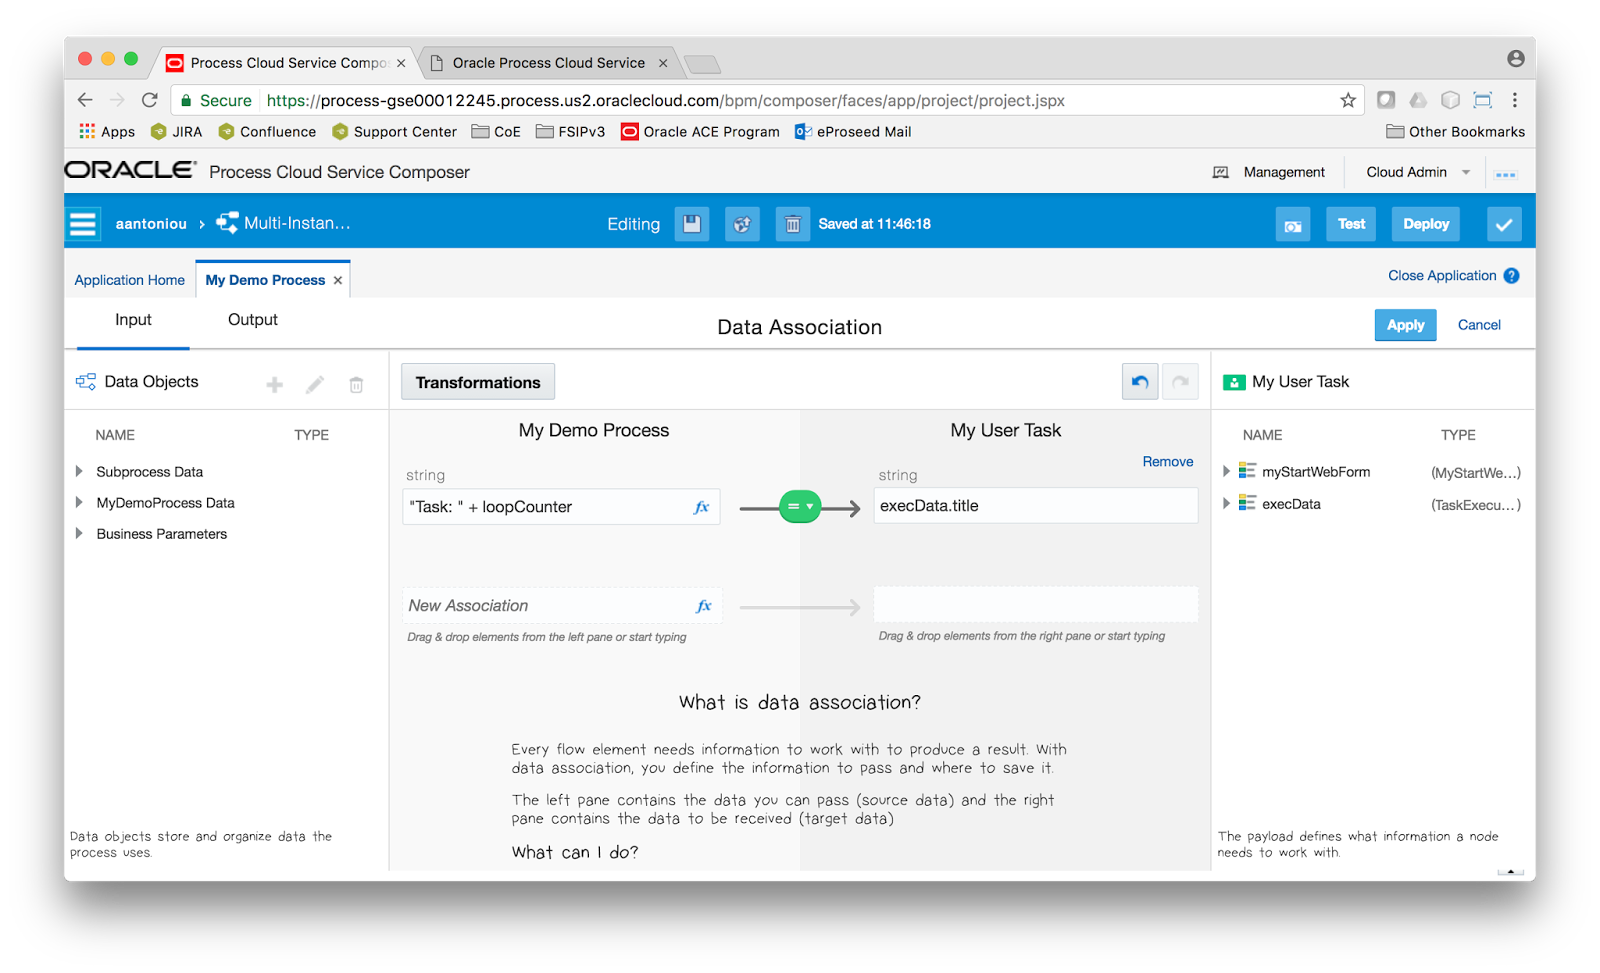Open the Cloud Admin user dropdown
Image resolution: width=1600 pixels, height=973 pixels.
click(1418, 172)
